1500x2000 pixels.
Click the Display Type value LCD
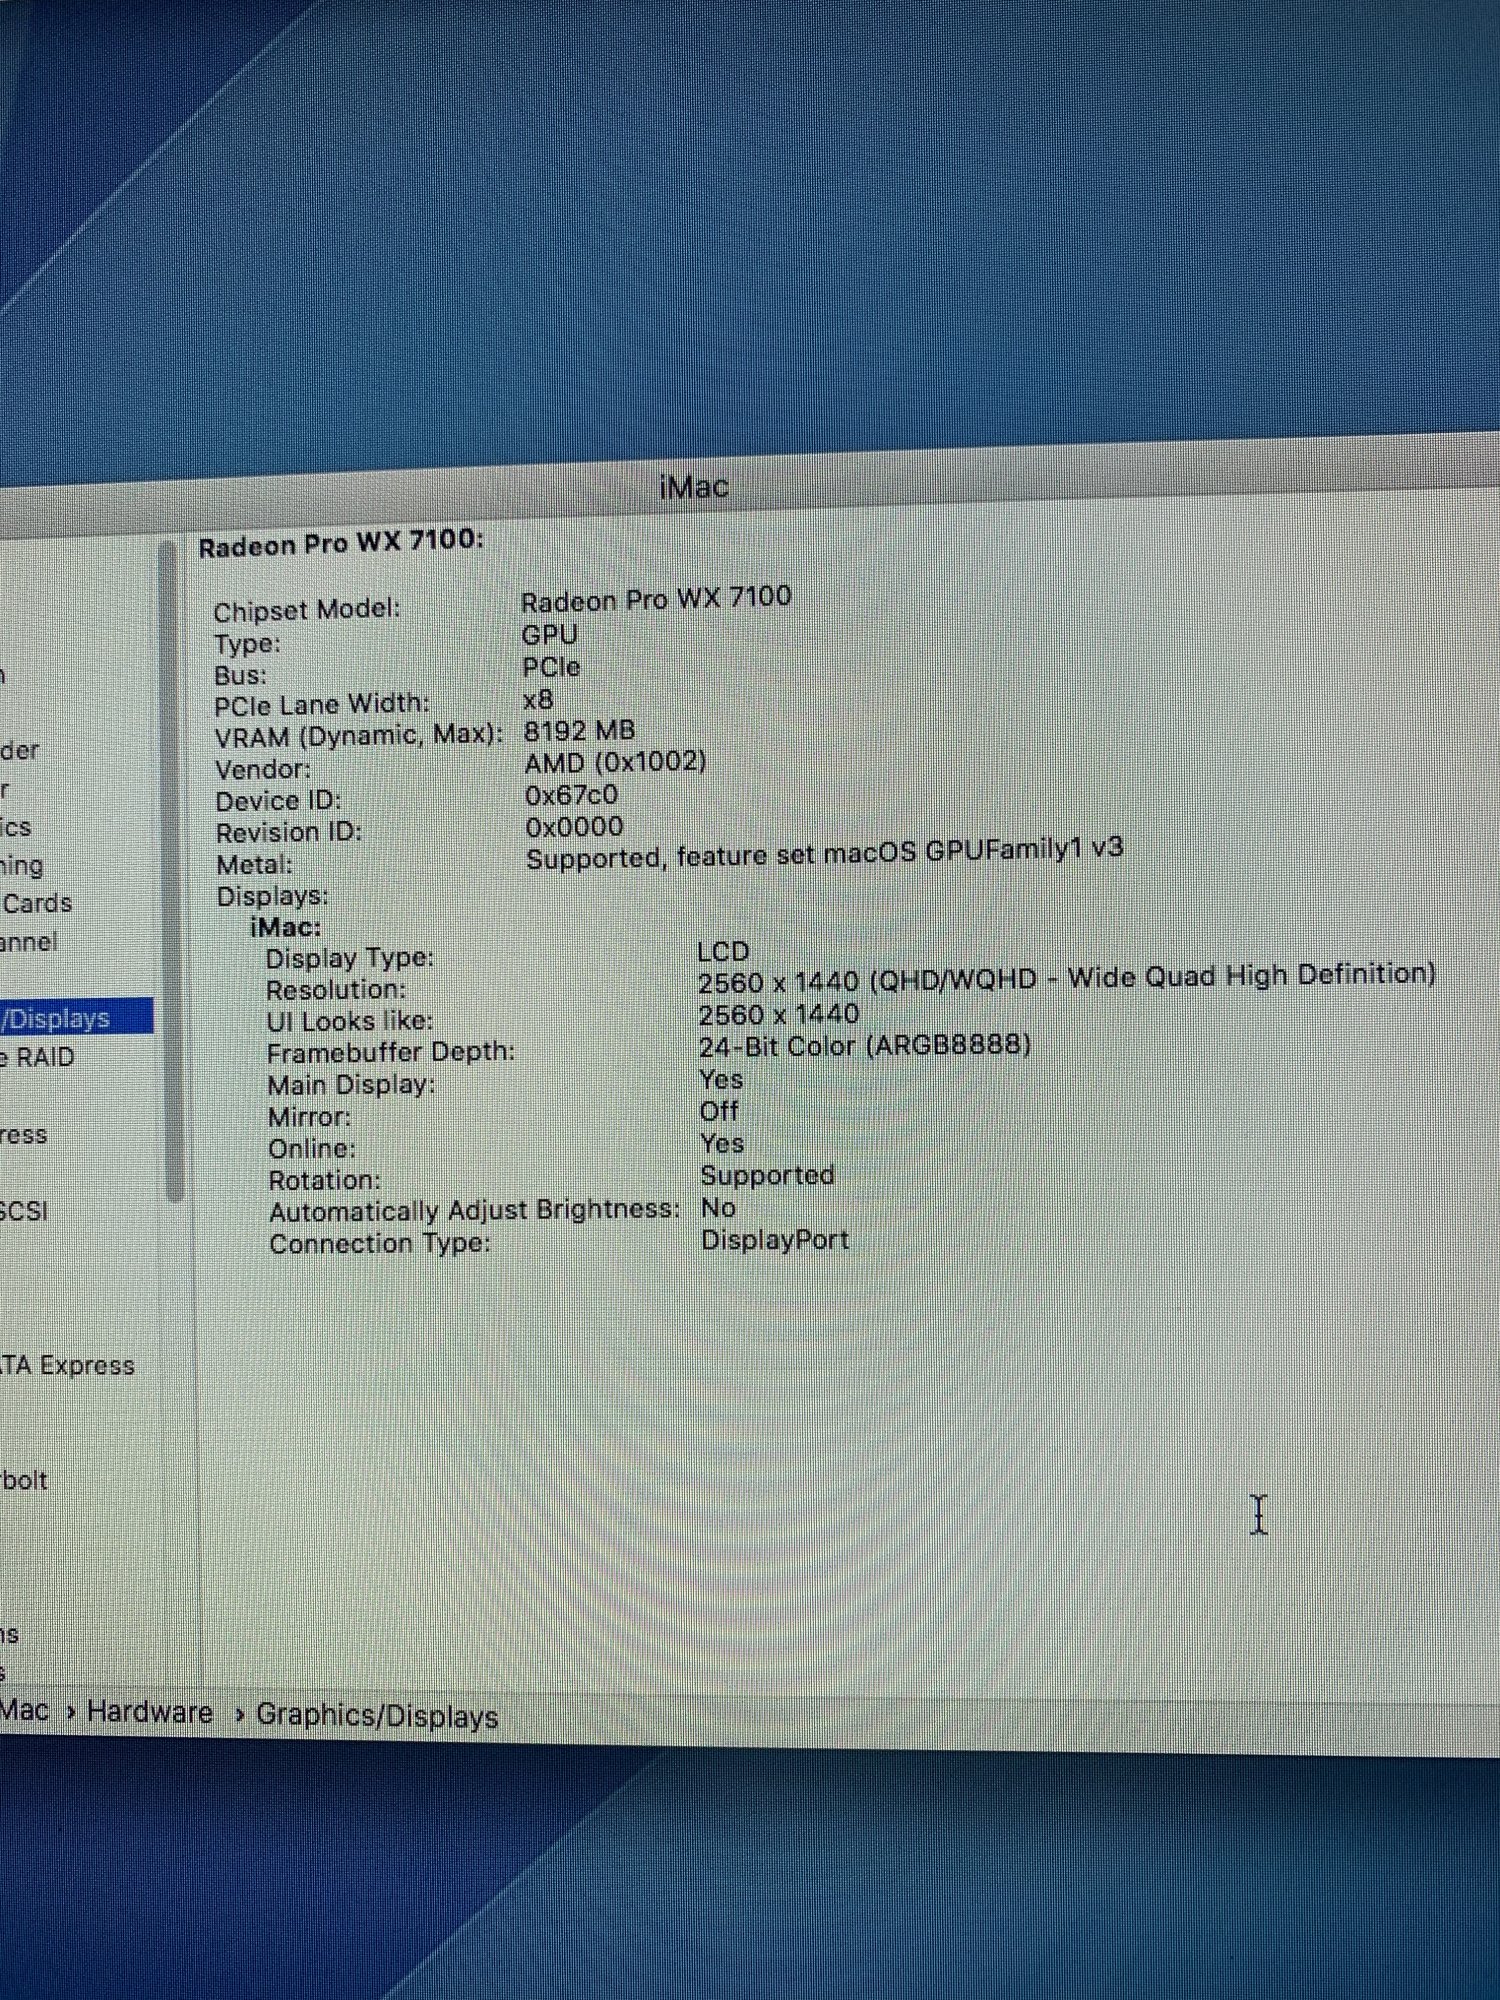click(x=723, y=951)
